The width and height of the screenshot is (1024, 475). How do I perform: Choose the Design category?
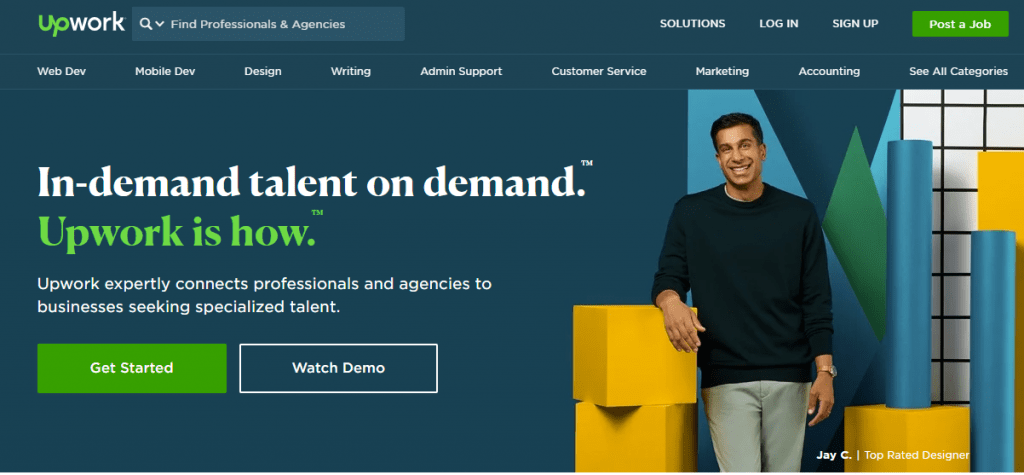pos(263,72)
